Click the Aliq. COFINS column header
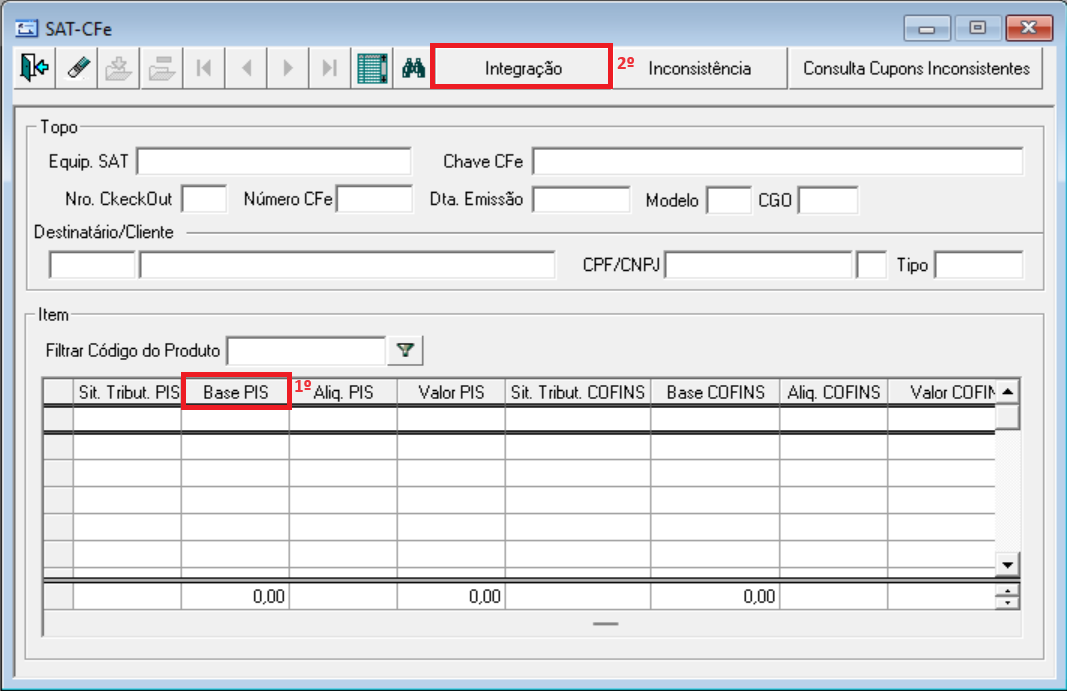Viewport: 1067px width, 691px height. pyautogui.click(x=834, y=392)
